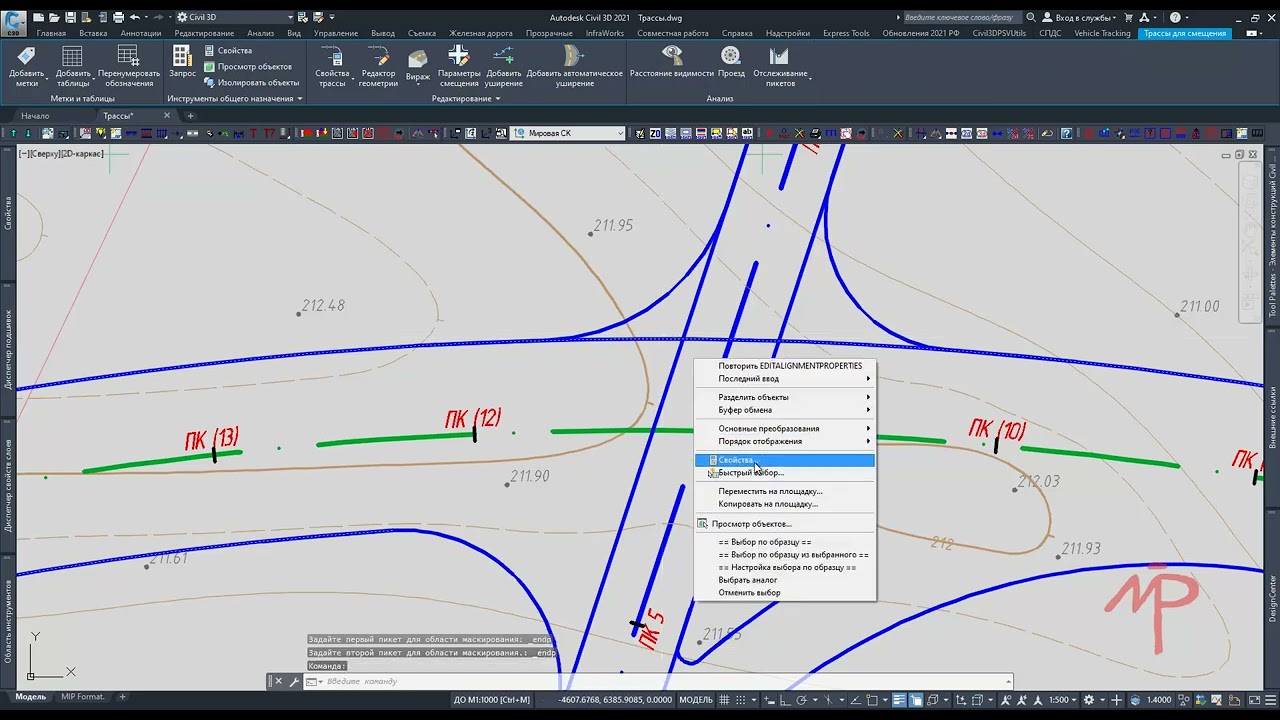Toggle grid display in the status bar
Image resolution: width=1280 pixels, height=720 pixels.
coord(724,700)
